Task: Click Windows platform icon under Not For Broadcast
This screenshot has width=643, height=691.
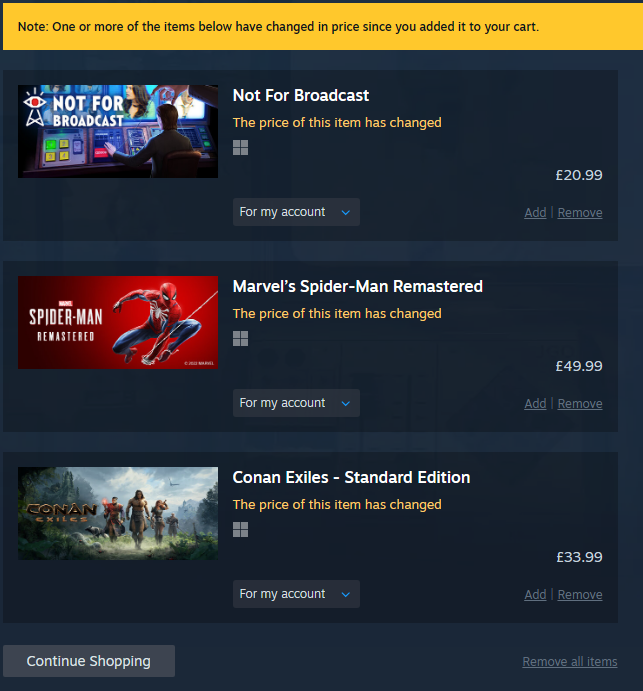Action: [x=240, y=148]
